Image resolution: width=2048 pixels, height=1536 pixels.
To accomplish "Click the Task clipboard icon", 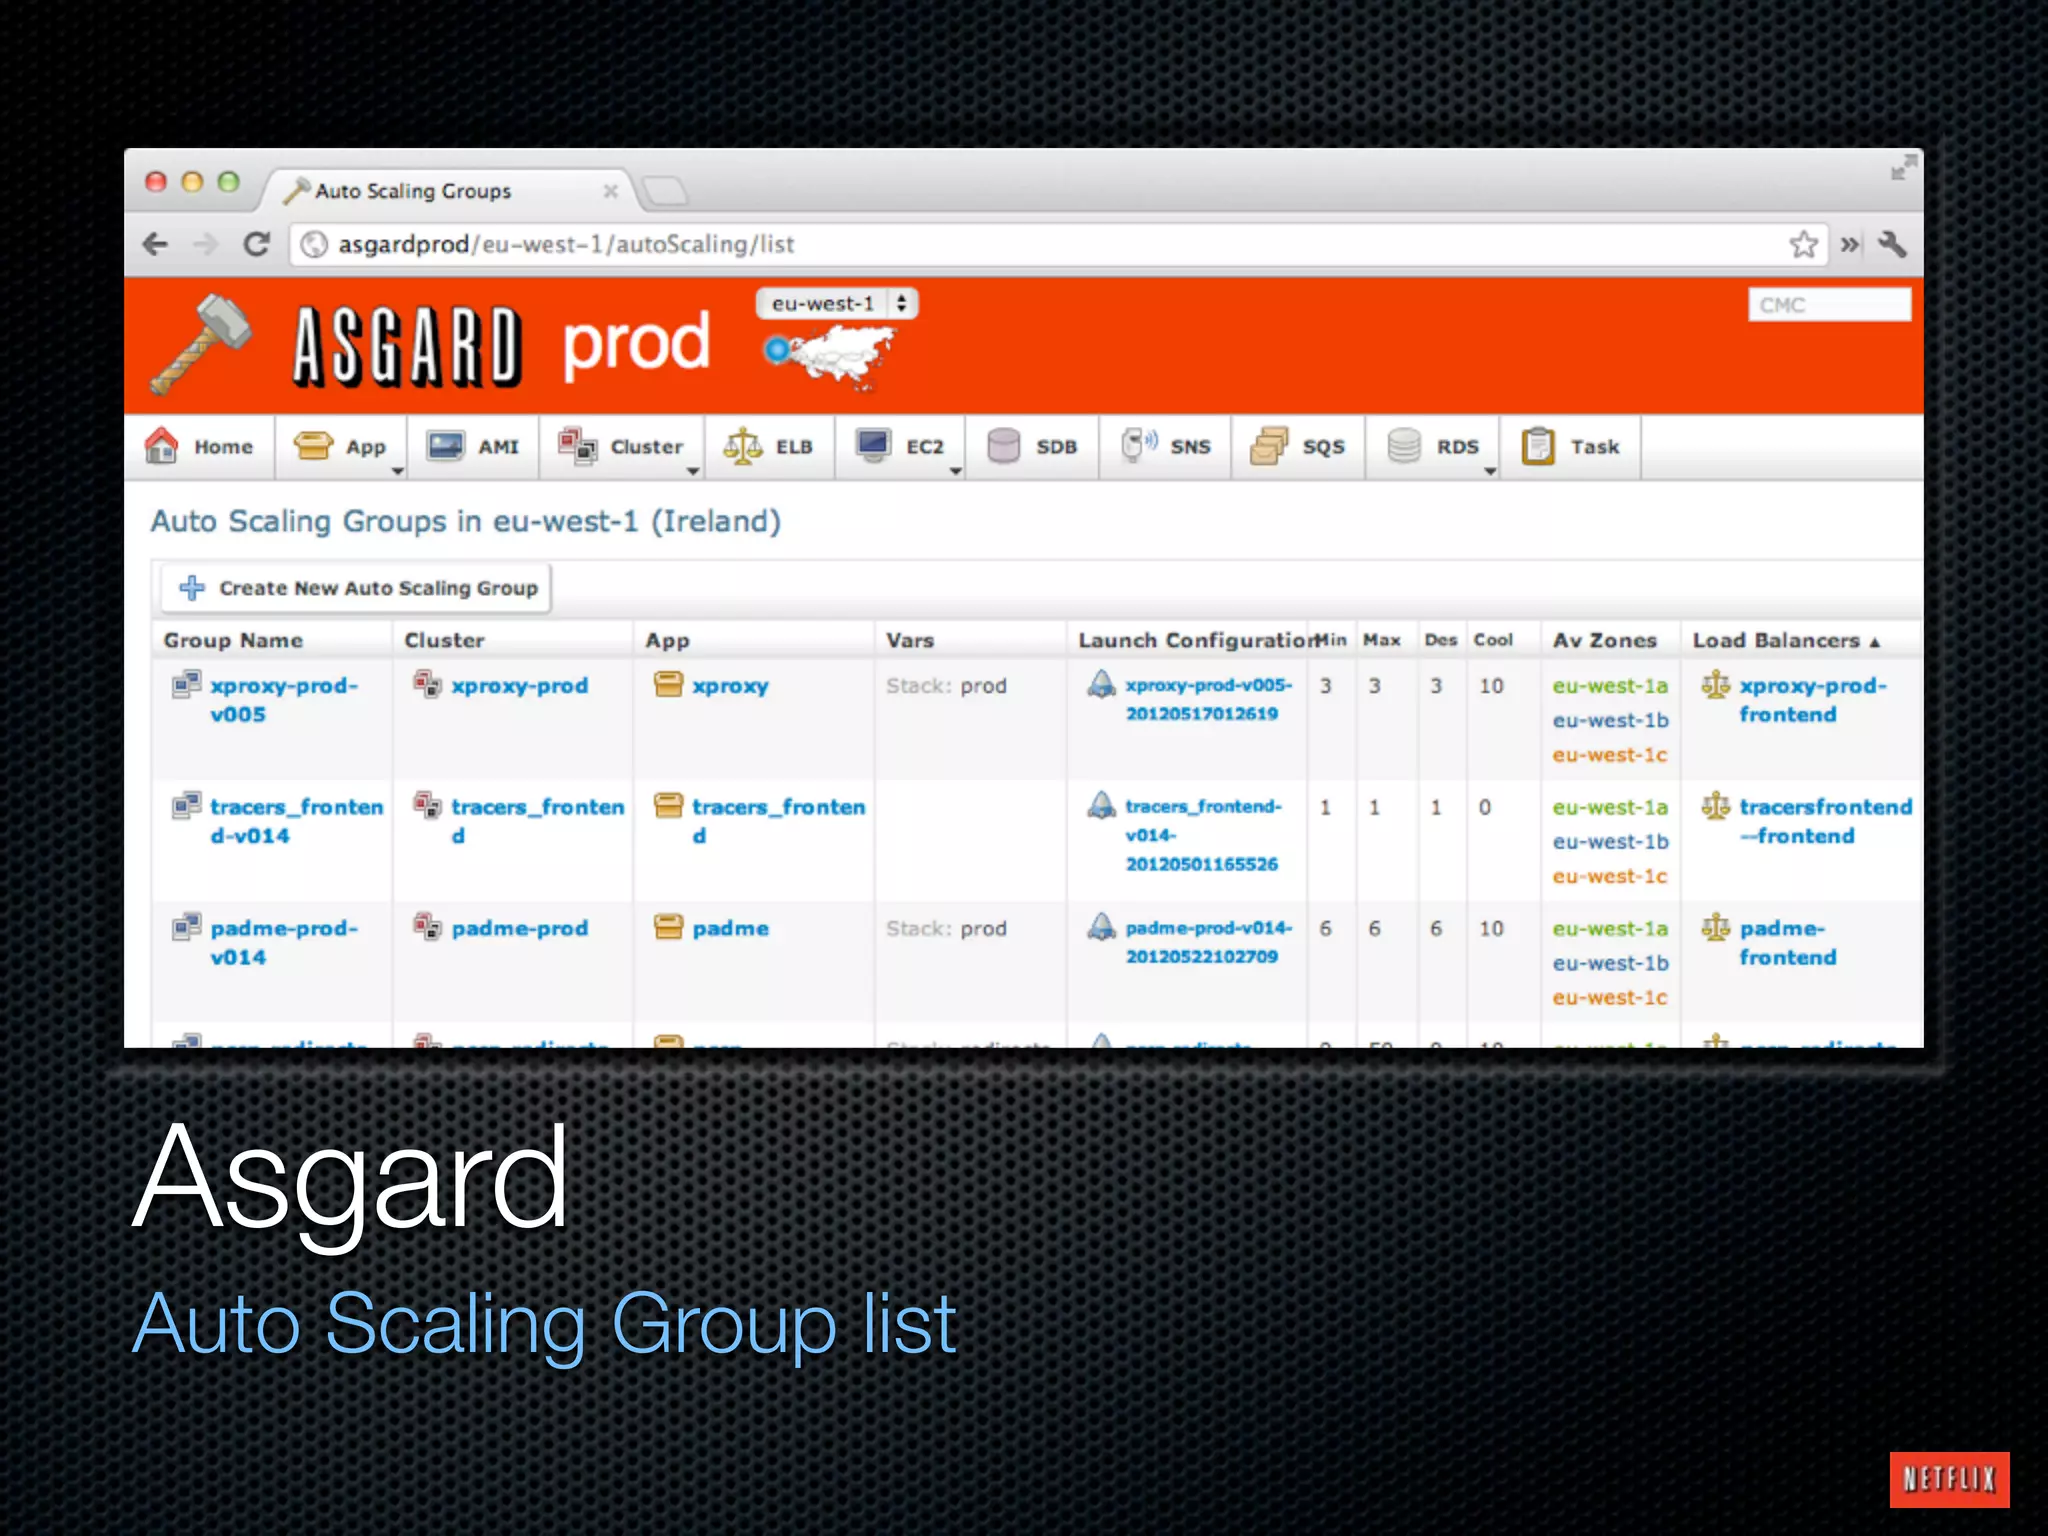I will pyautogui.click(x=1538, y=446).
